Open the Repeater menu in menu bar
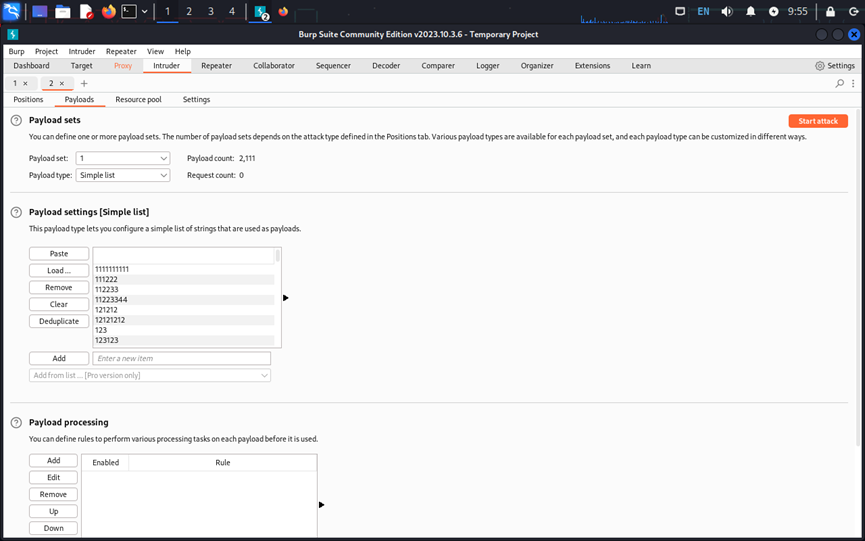 click(121, 51)
